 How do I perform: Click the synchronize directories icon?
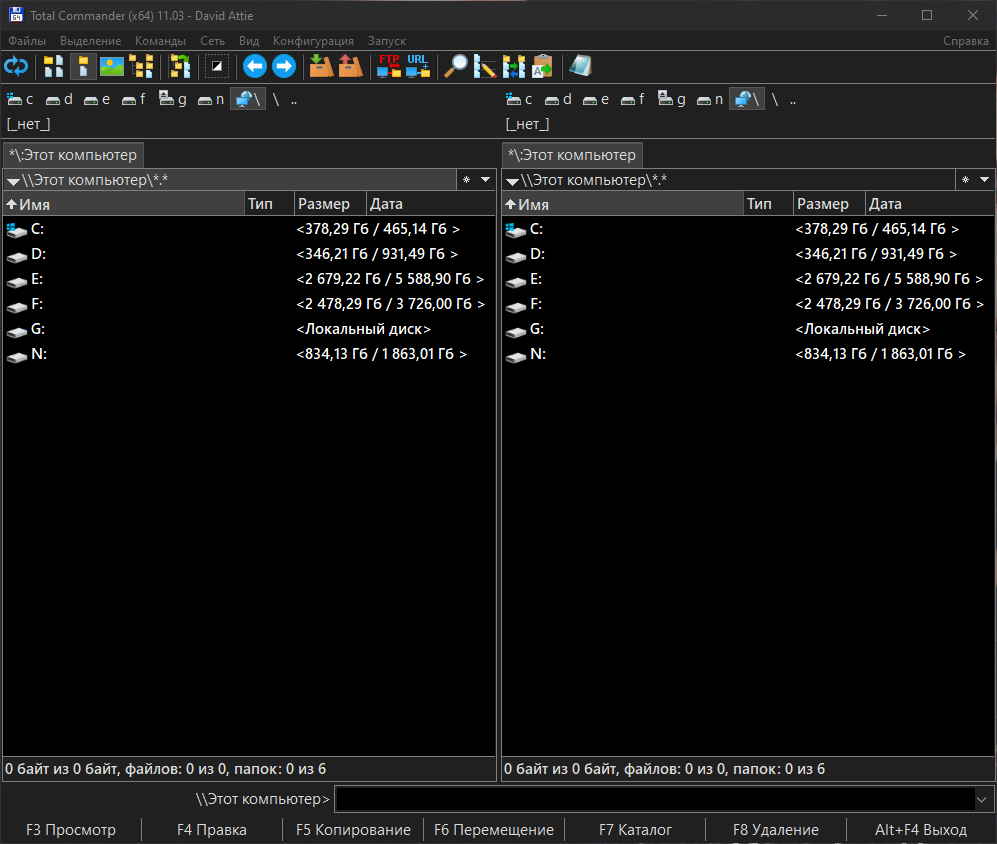pos(514,66)
